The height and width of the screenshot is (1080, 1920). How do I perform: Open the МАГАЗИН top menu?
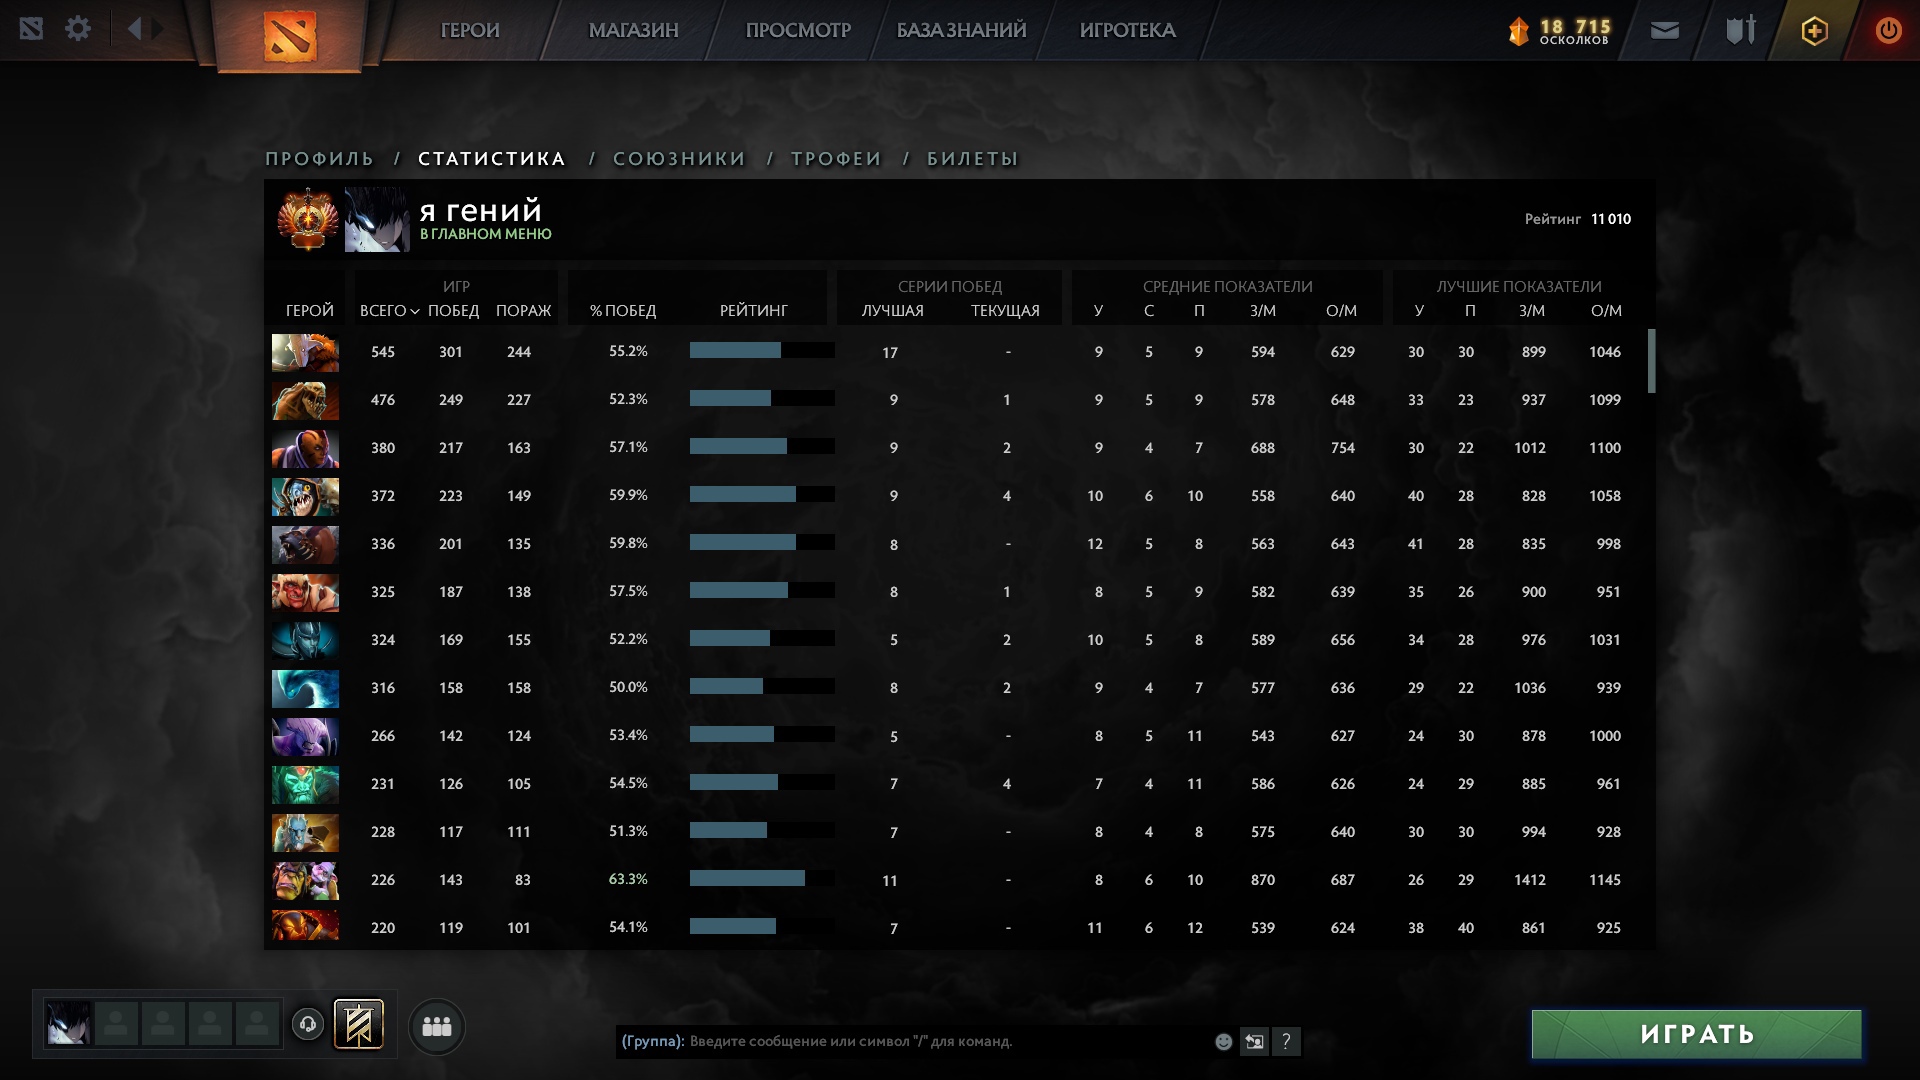pos(633,31)
